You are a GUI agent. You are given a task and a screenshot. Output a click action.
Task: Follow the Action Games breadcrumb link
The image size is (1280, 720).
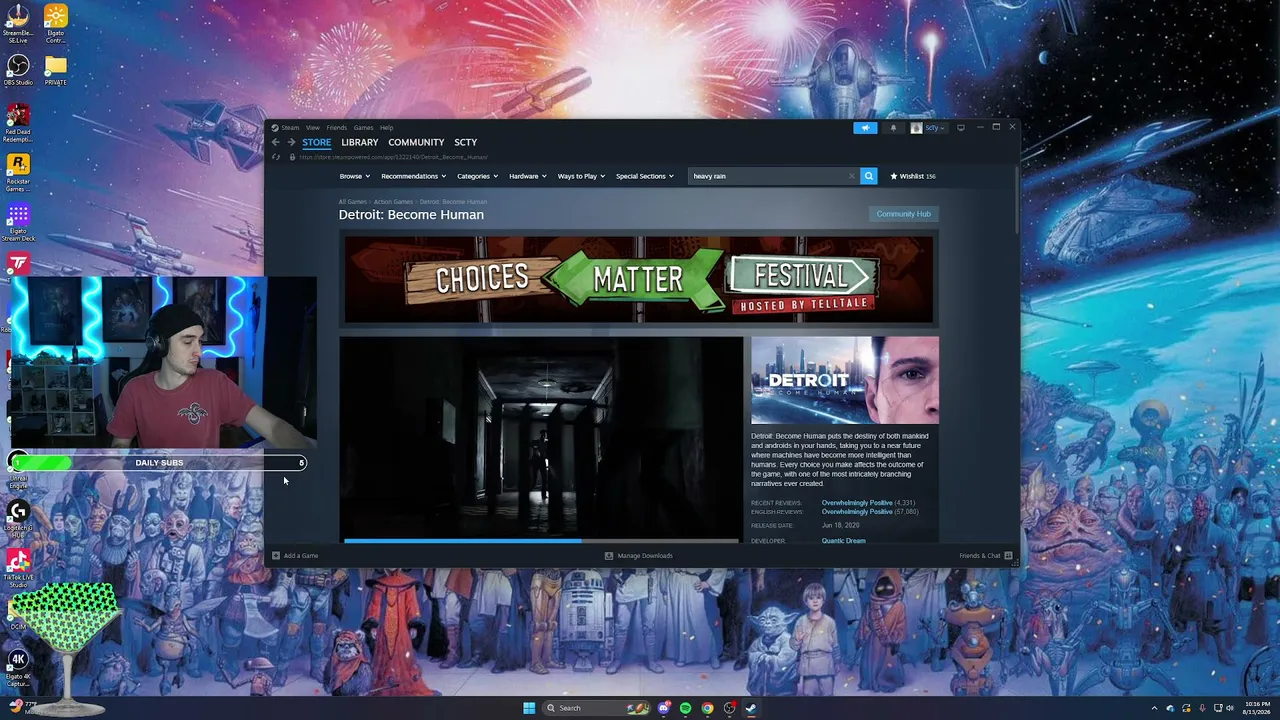(393, 202)
